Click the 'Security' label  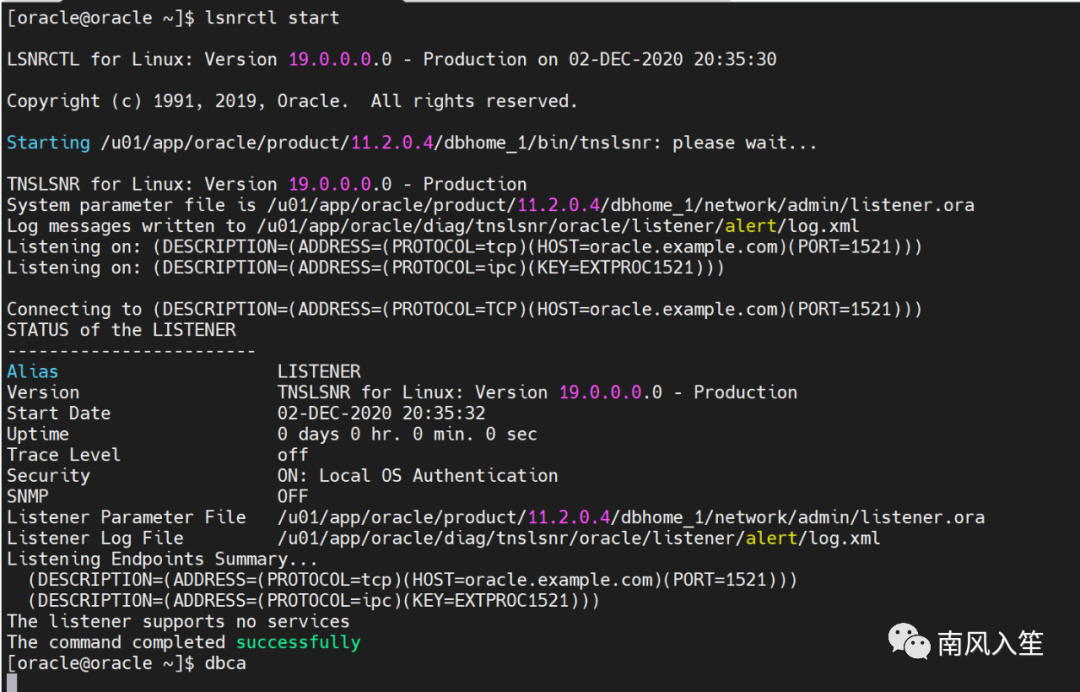point(48,476)
